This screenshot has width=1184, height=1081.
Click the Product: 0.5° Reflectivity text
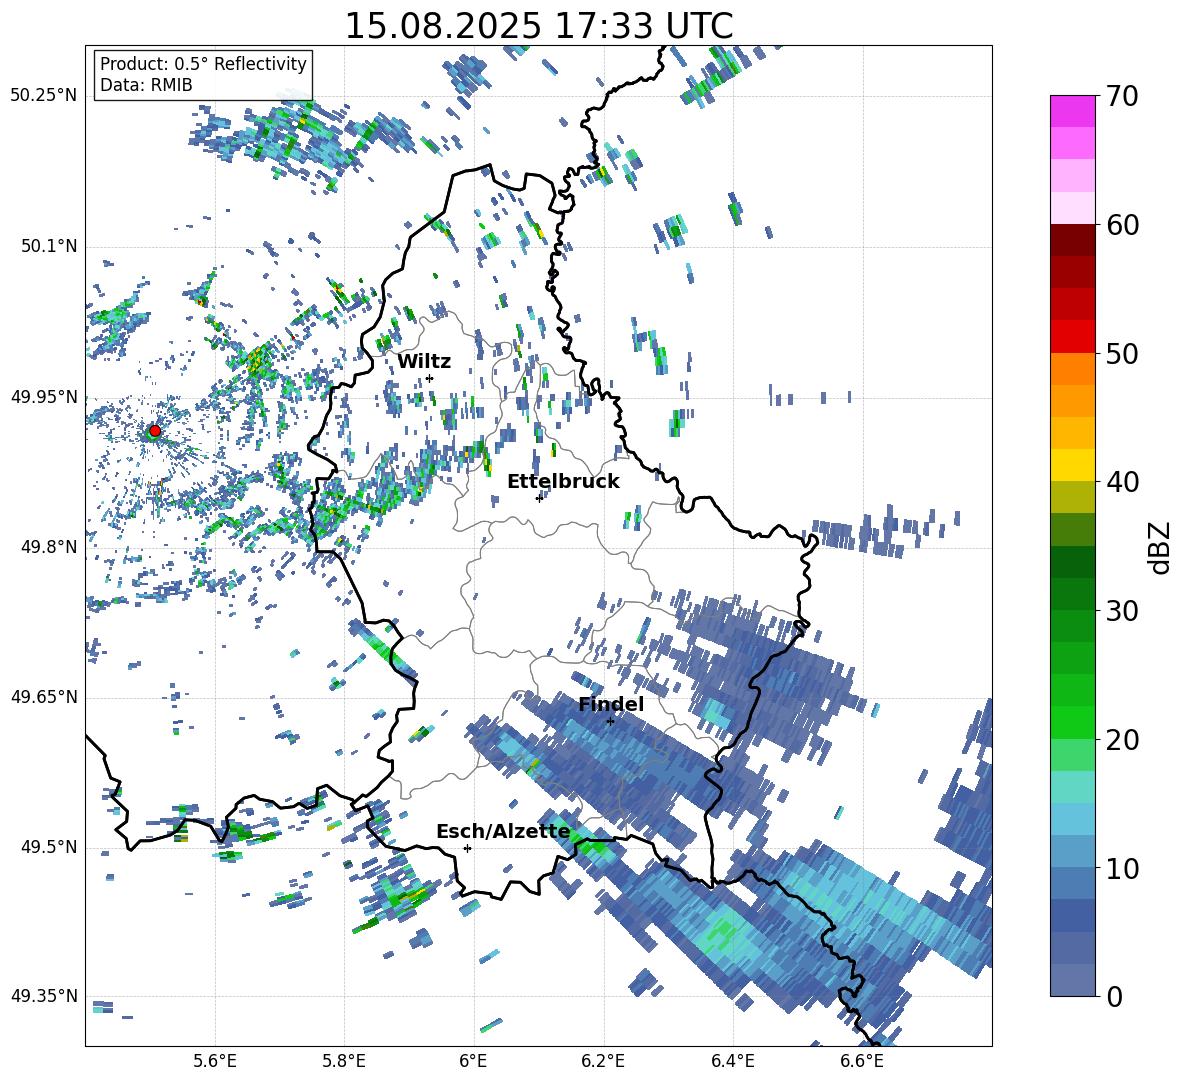tap(203, 63)
